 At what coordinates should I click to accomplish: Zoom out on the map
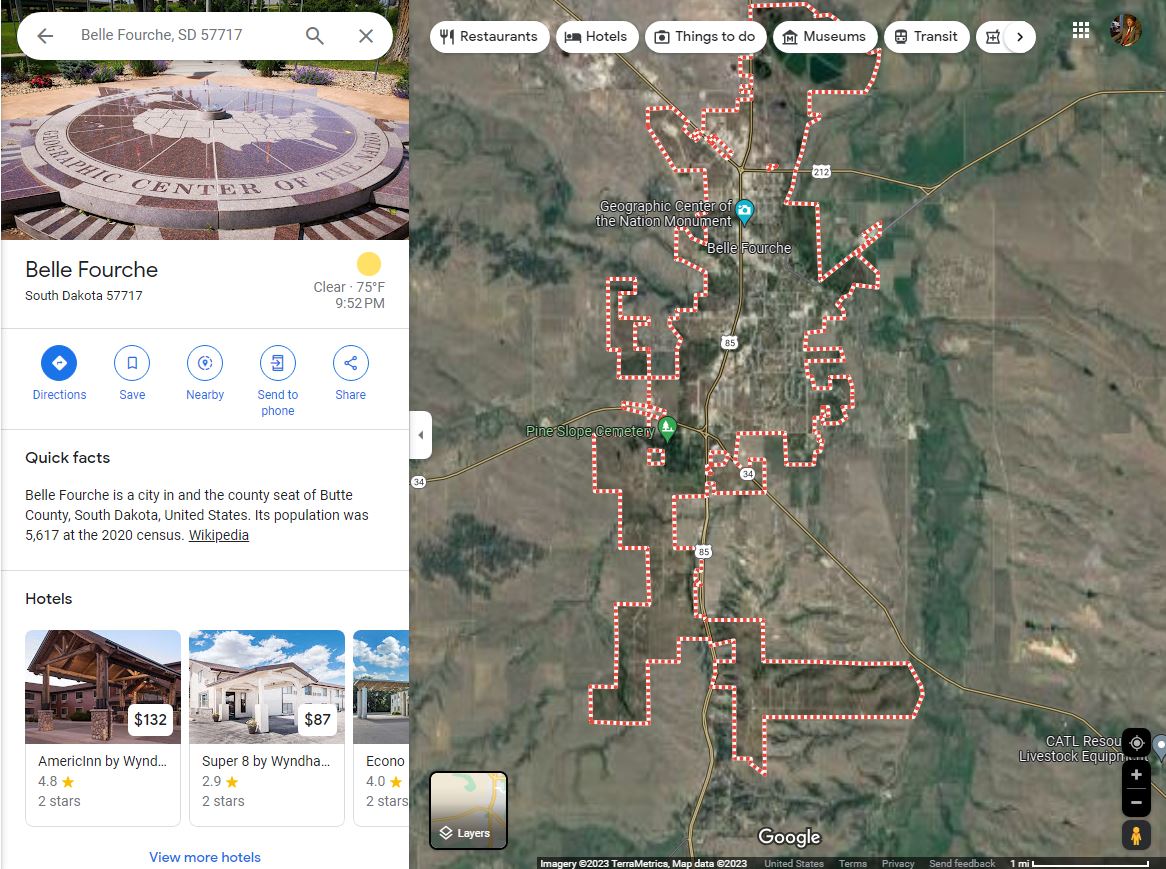point(1136,802)
